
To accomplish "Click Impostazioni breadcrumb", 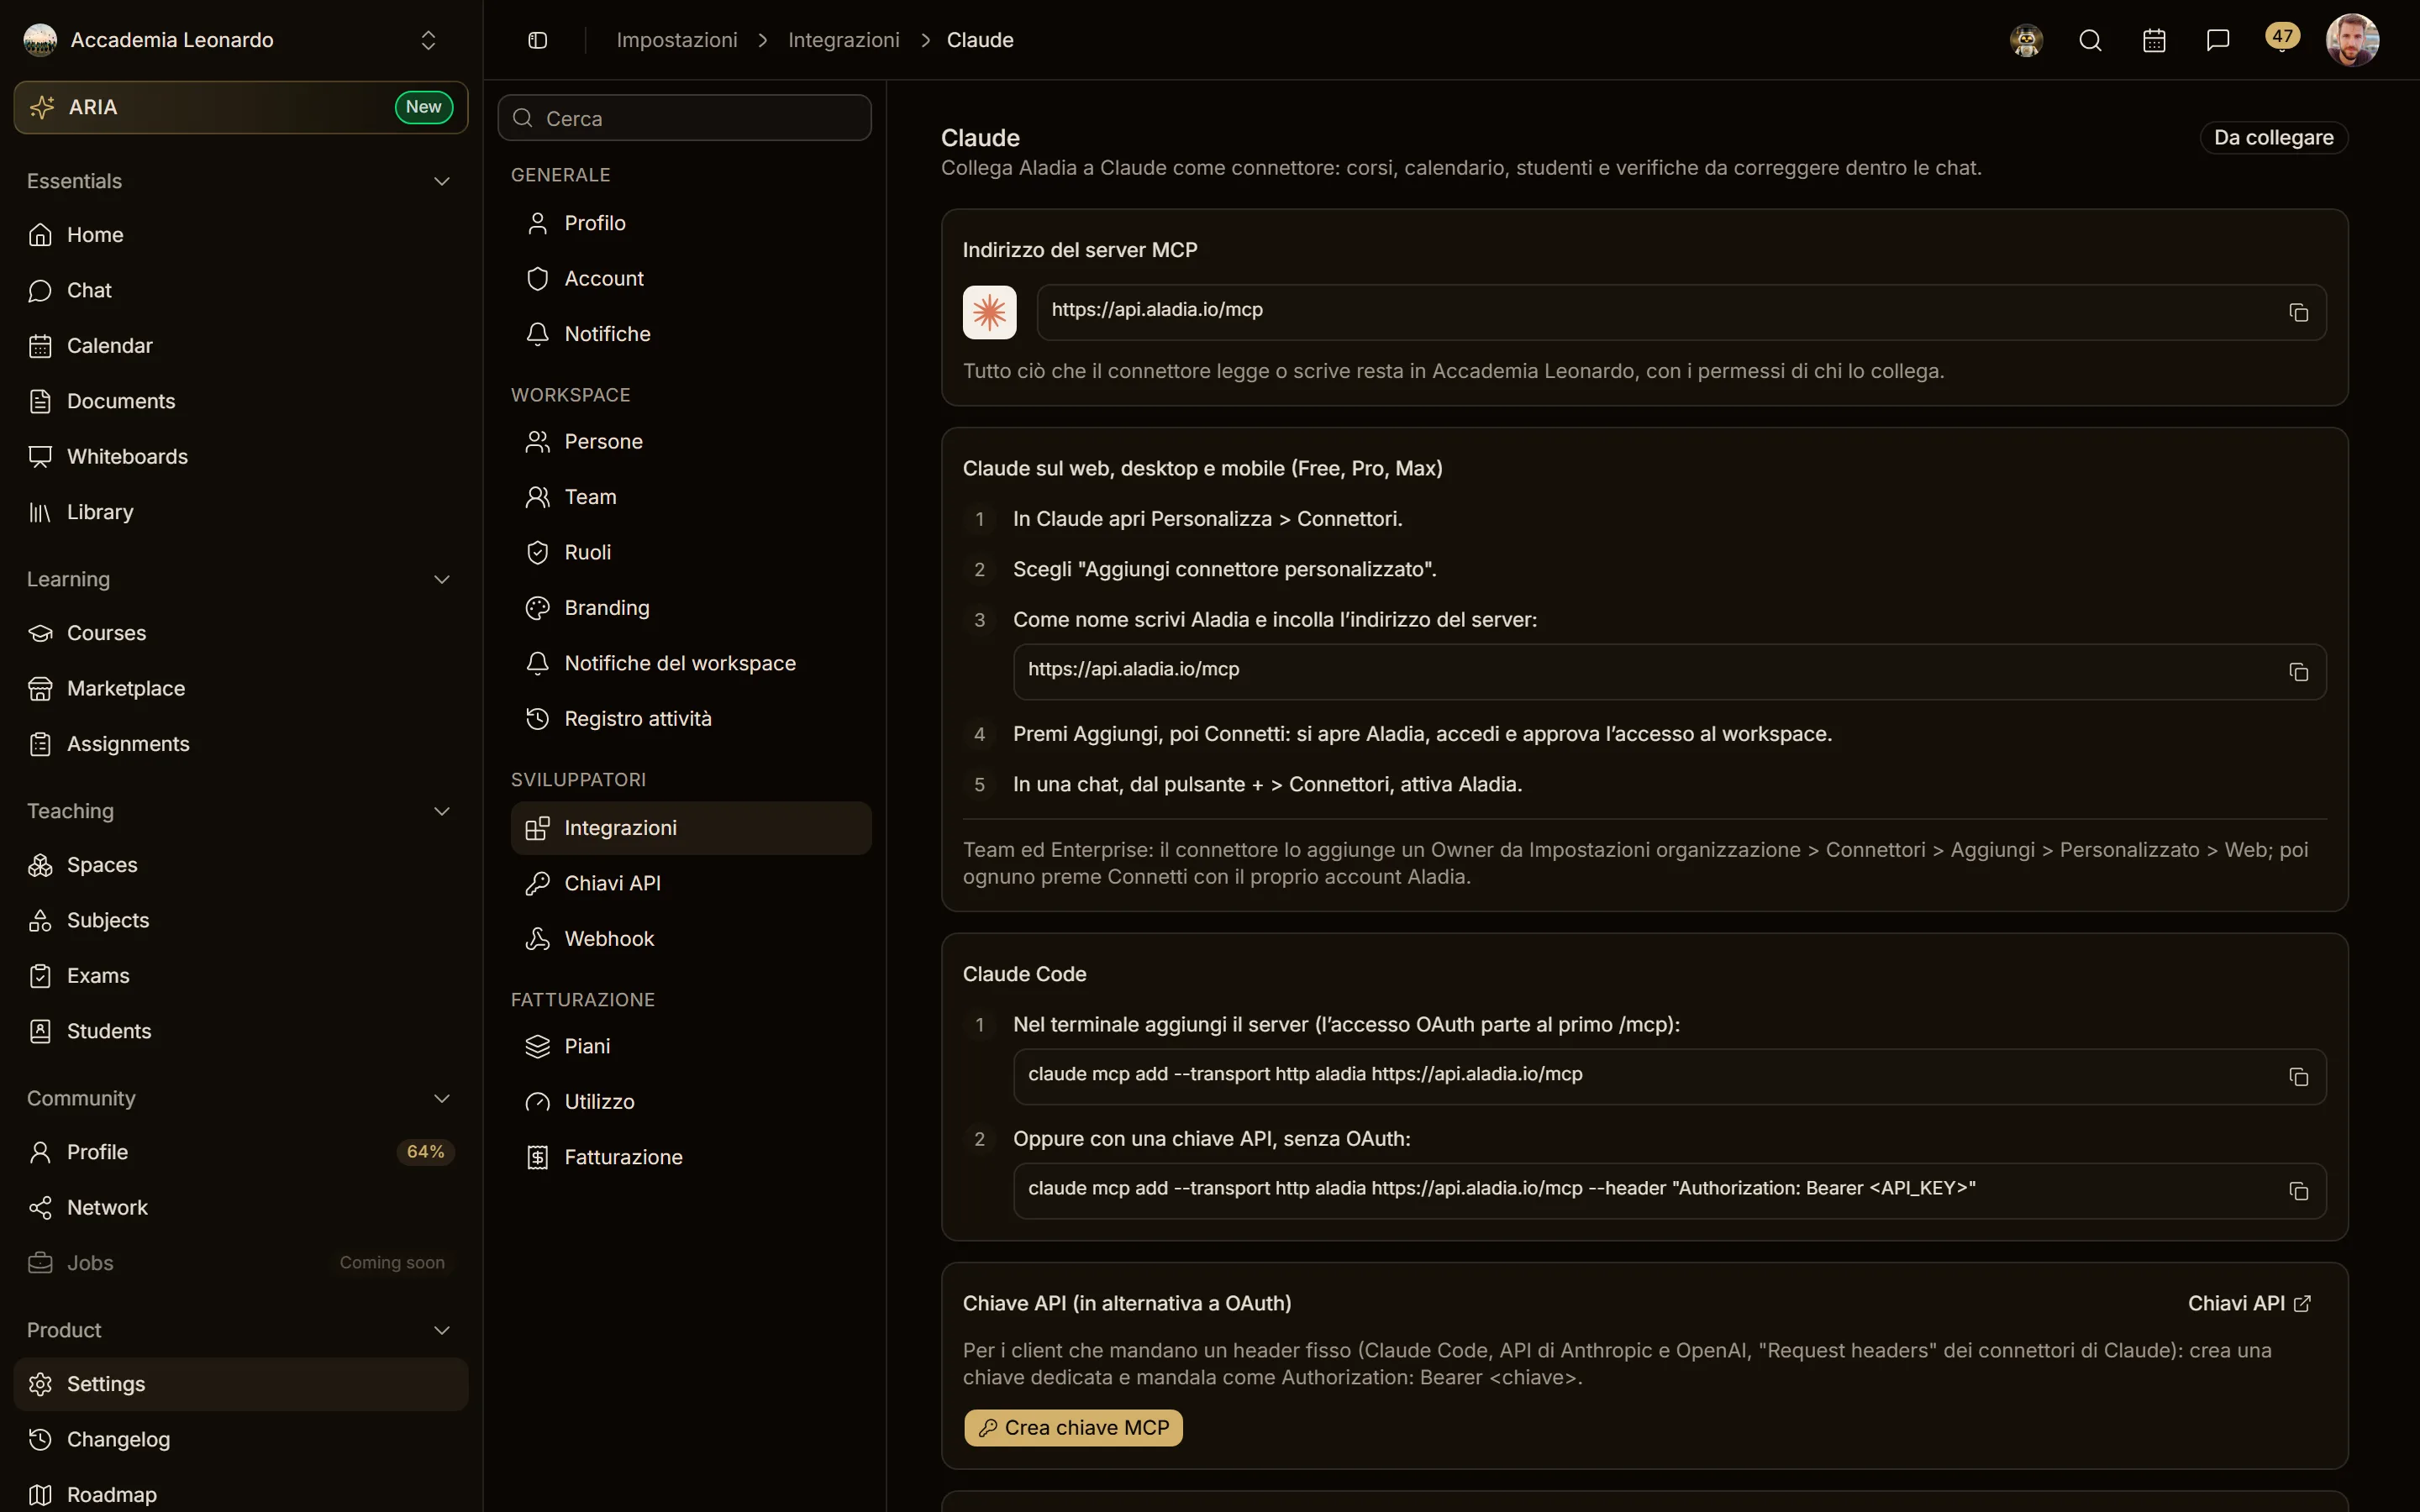I will pyautogui.click(x=677, y=40).
